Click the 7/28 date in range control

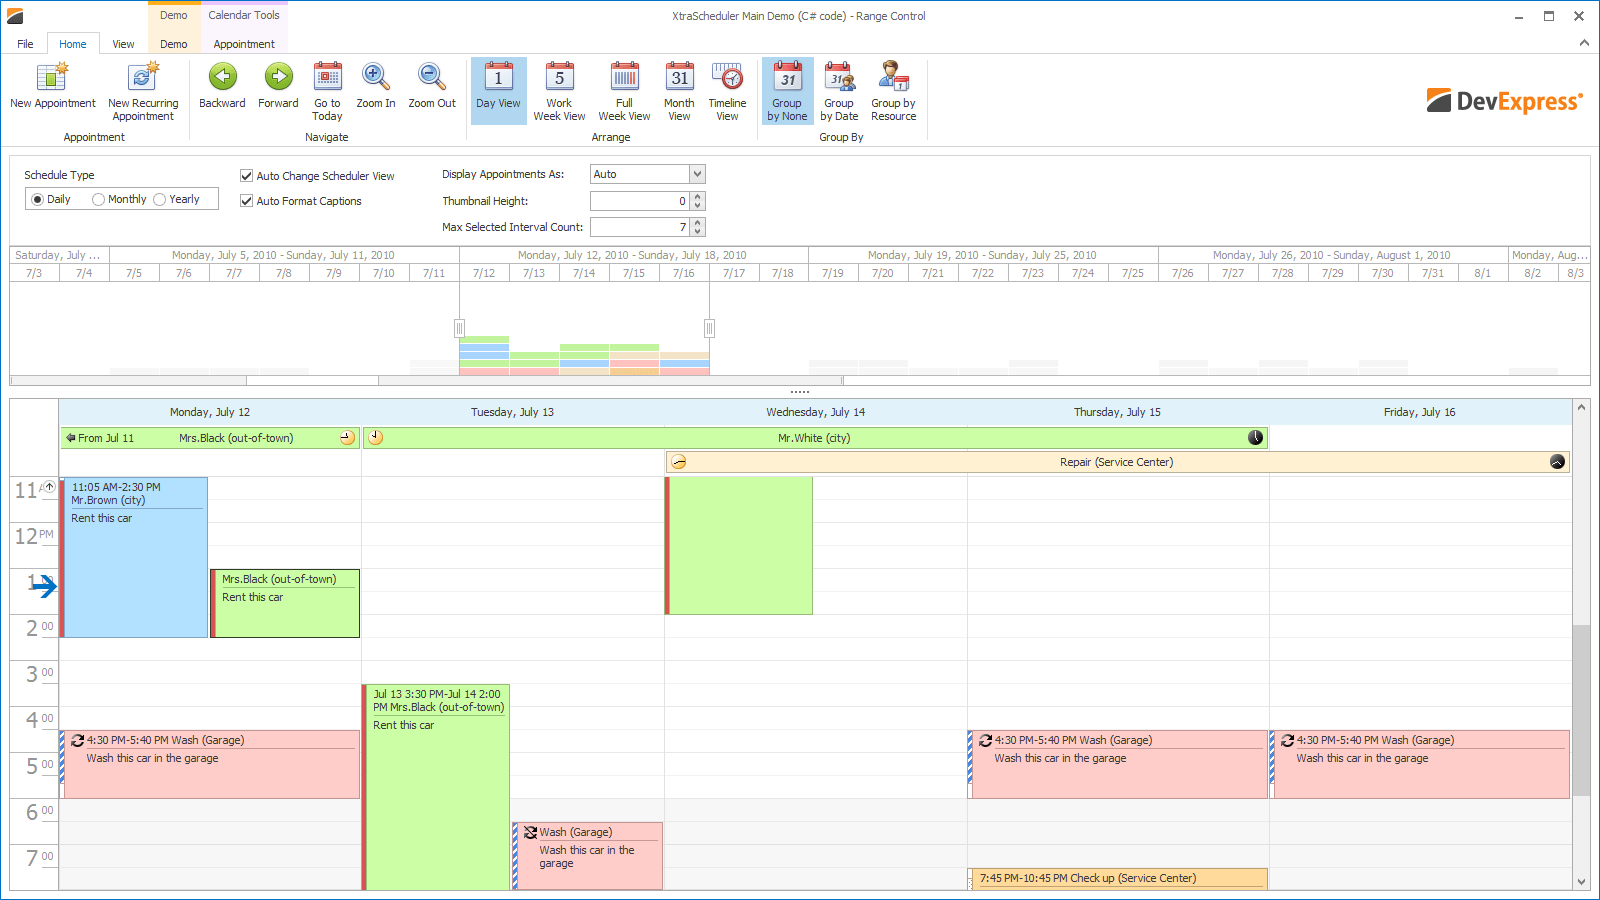pos(1283,273)
